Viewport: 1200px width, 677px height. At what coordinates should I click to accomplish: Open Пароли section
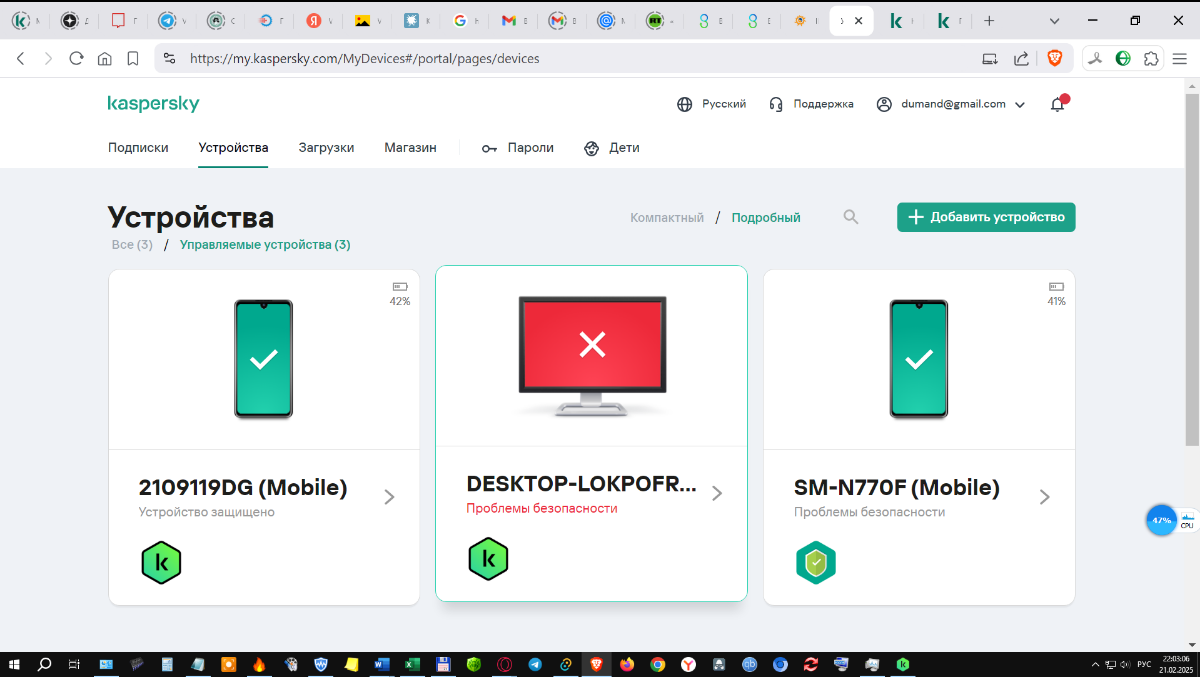point(518,147)
